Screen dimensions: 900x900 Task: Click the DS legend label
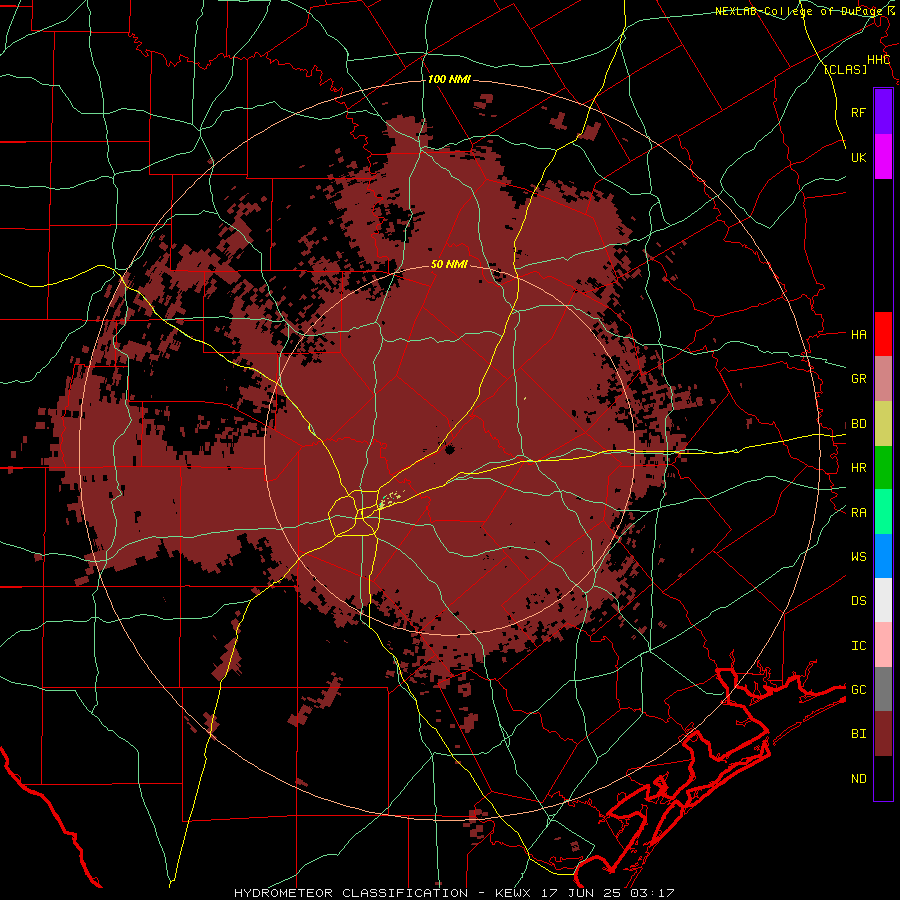(858, 601)
